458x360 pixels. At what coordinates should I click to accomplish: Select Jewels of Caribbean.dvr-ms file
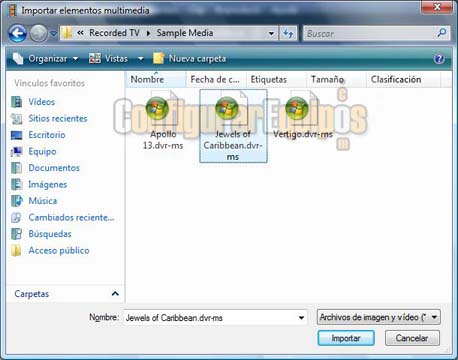233,126
